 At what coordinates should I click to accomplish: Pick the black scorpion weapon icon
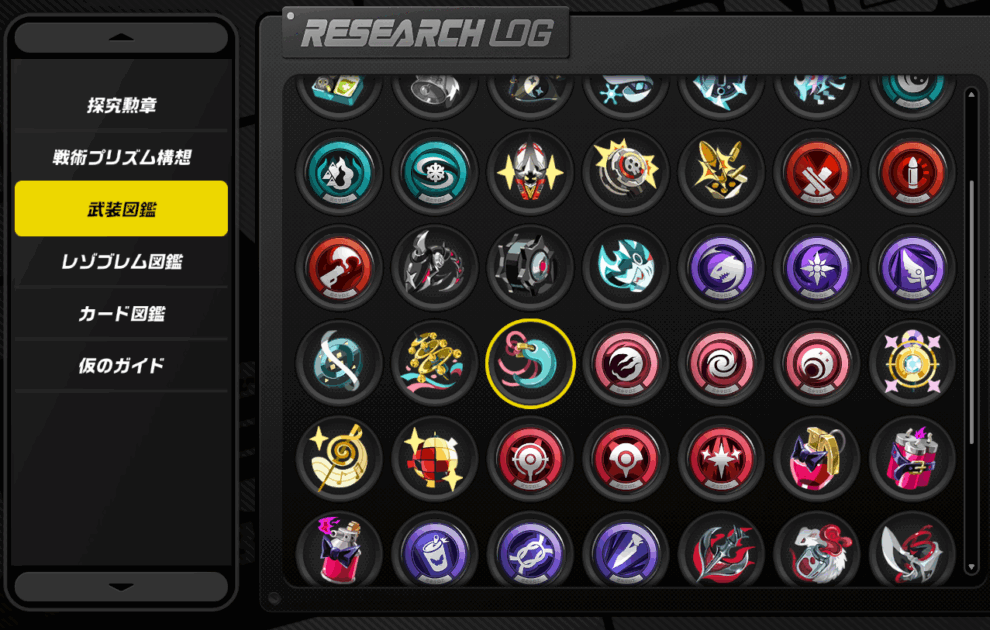[x=434, y=268]
